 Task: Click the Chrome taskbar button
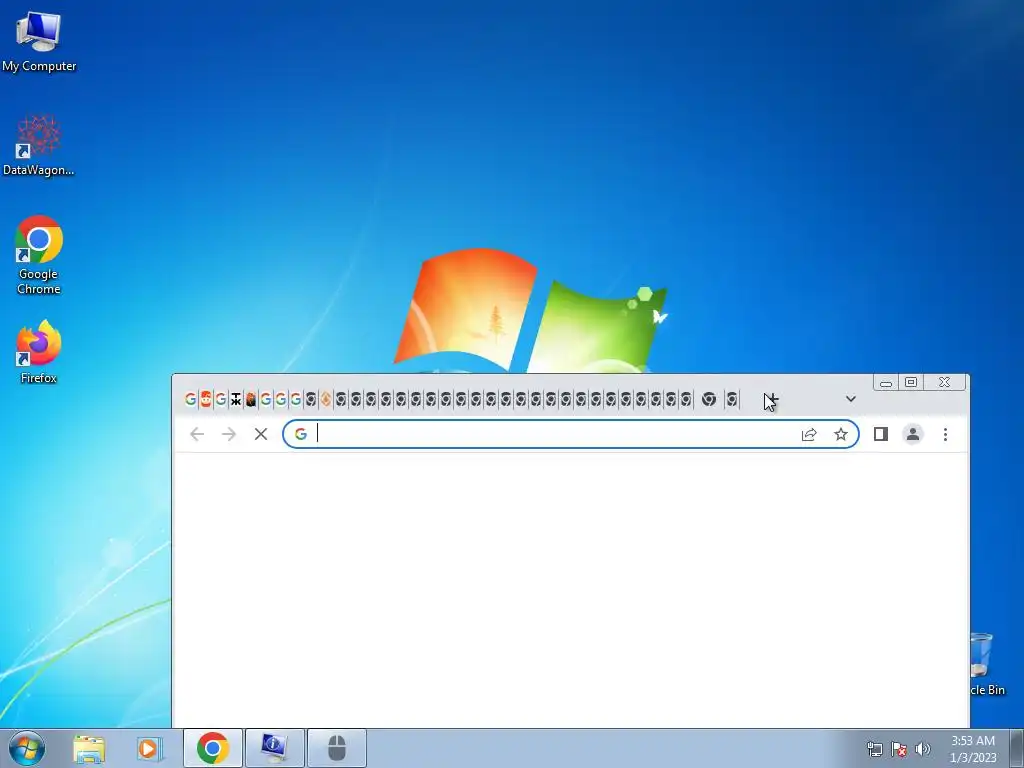(x=213, y=748)
